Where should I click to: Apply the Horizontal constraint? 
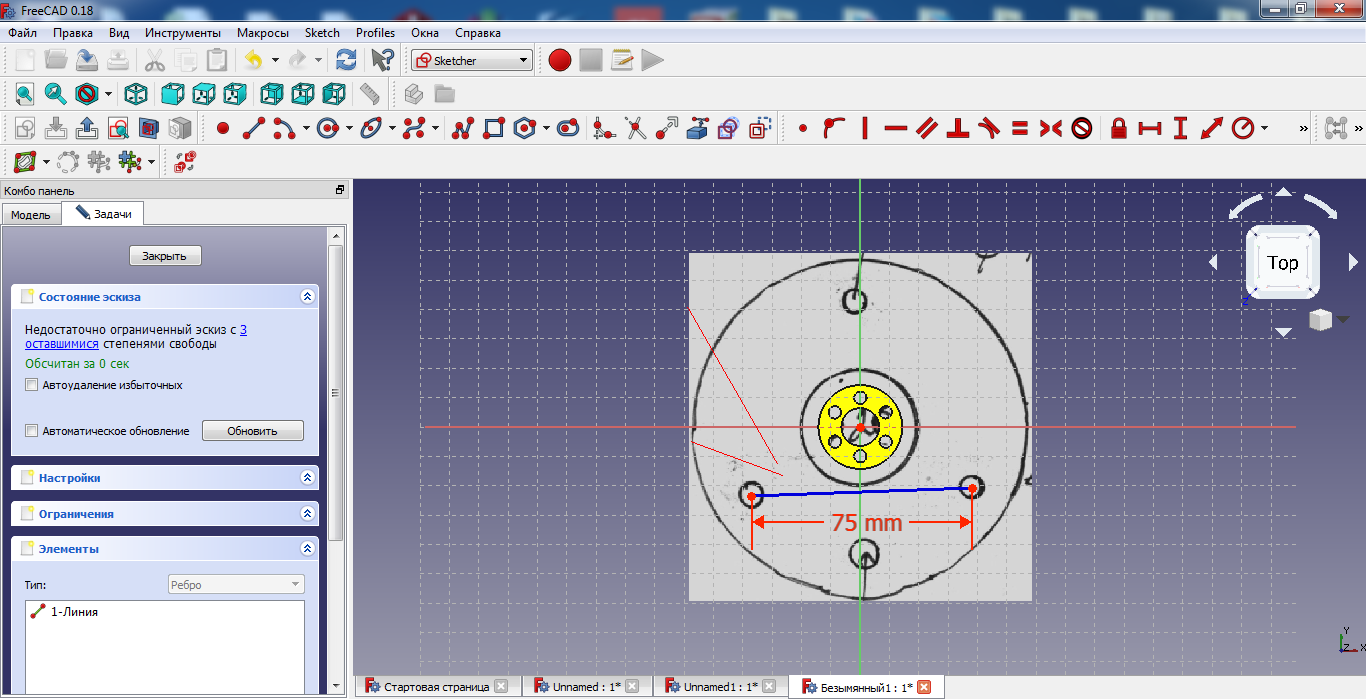(895, 128)
